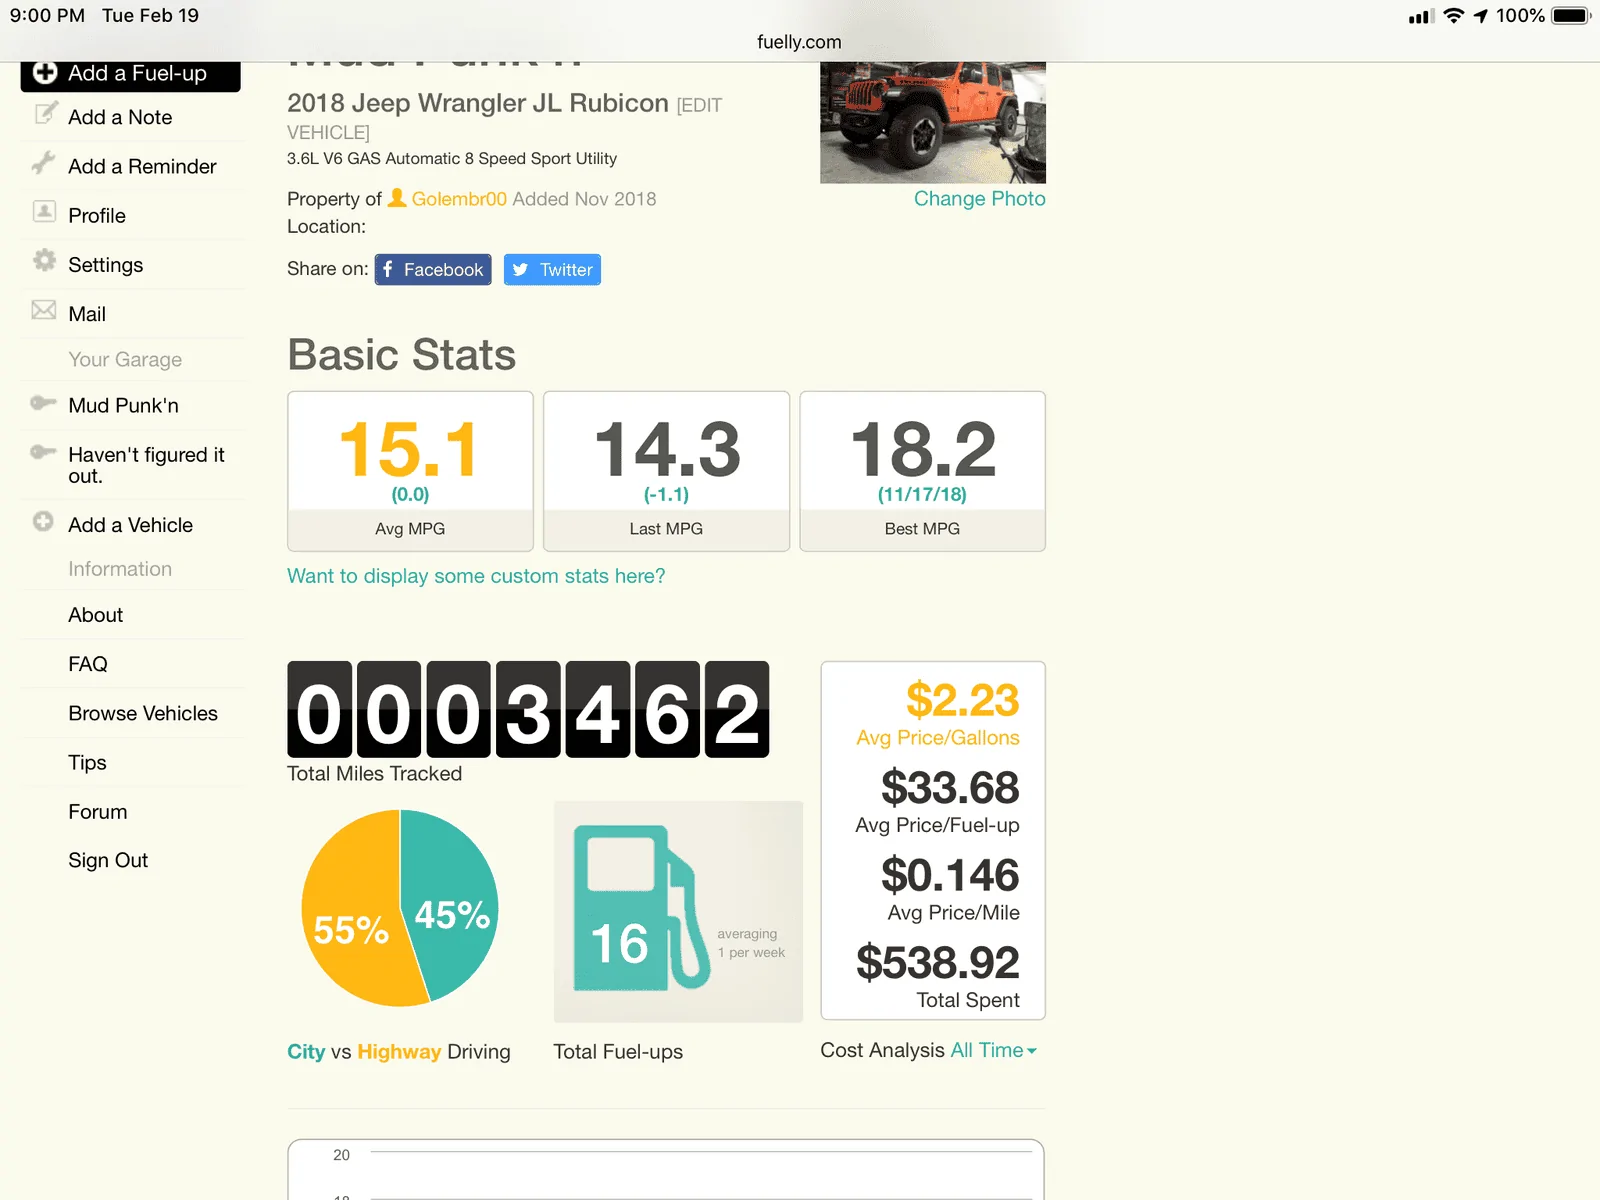Image resolution: width=1600 pixels, height=1200 pixels.
Task: Click the 2018 Jeep Wrangler JL Rubicon title
Action: click(x=477, y=103)
